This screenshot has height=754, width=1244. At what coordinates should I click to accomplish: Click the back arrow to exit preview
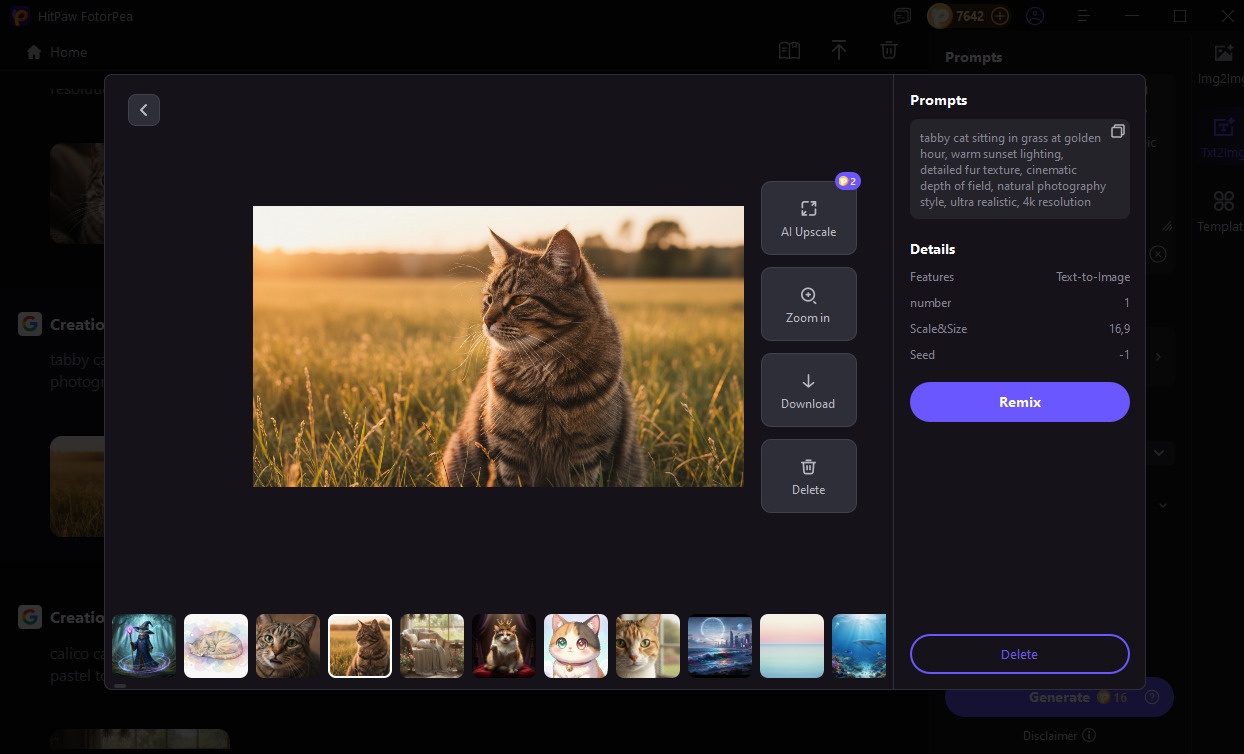[x=143, y=110]
